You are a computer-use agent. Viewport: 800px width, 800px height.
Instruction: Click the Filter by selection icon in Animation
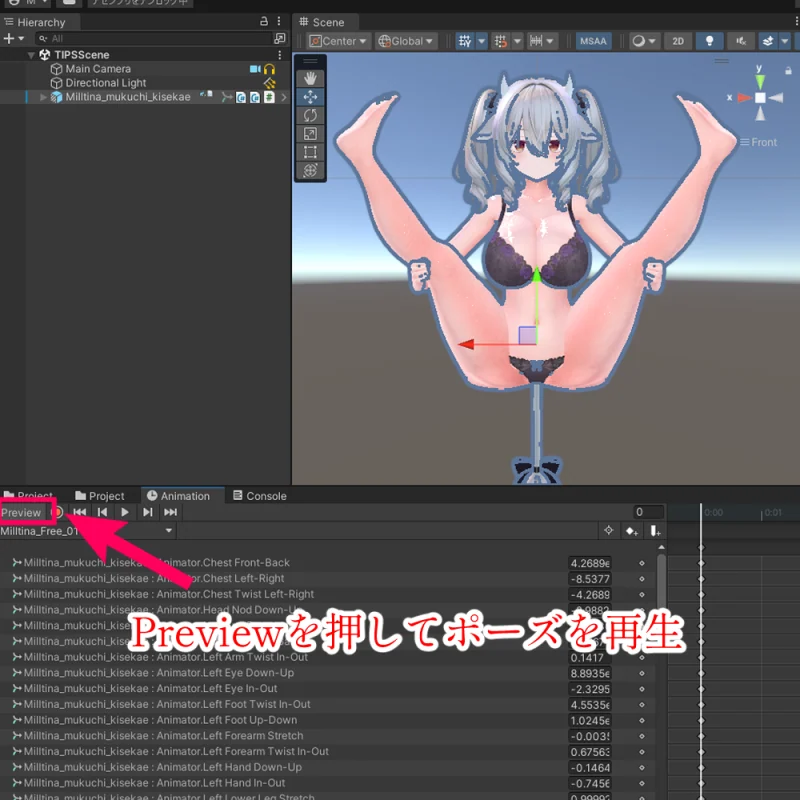pos(608,531)
